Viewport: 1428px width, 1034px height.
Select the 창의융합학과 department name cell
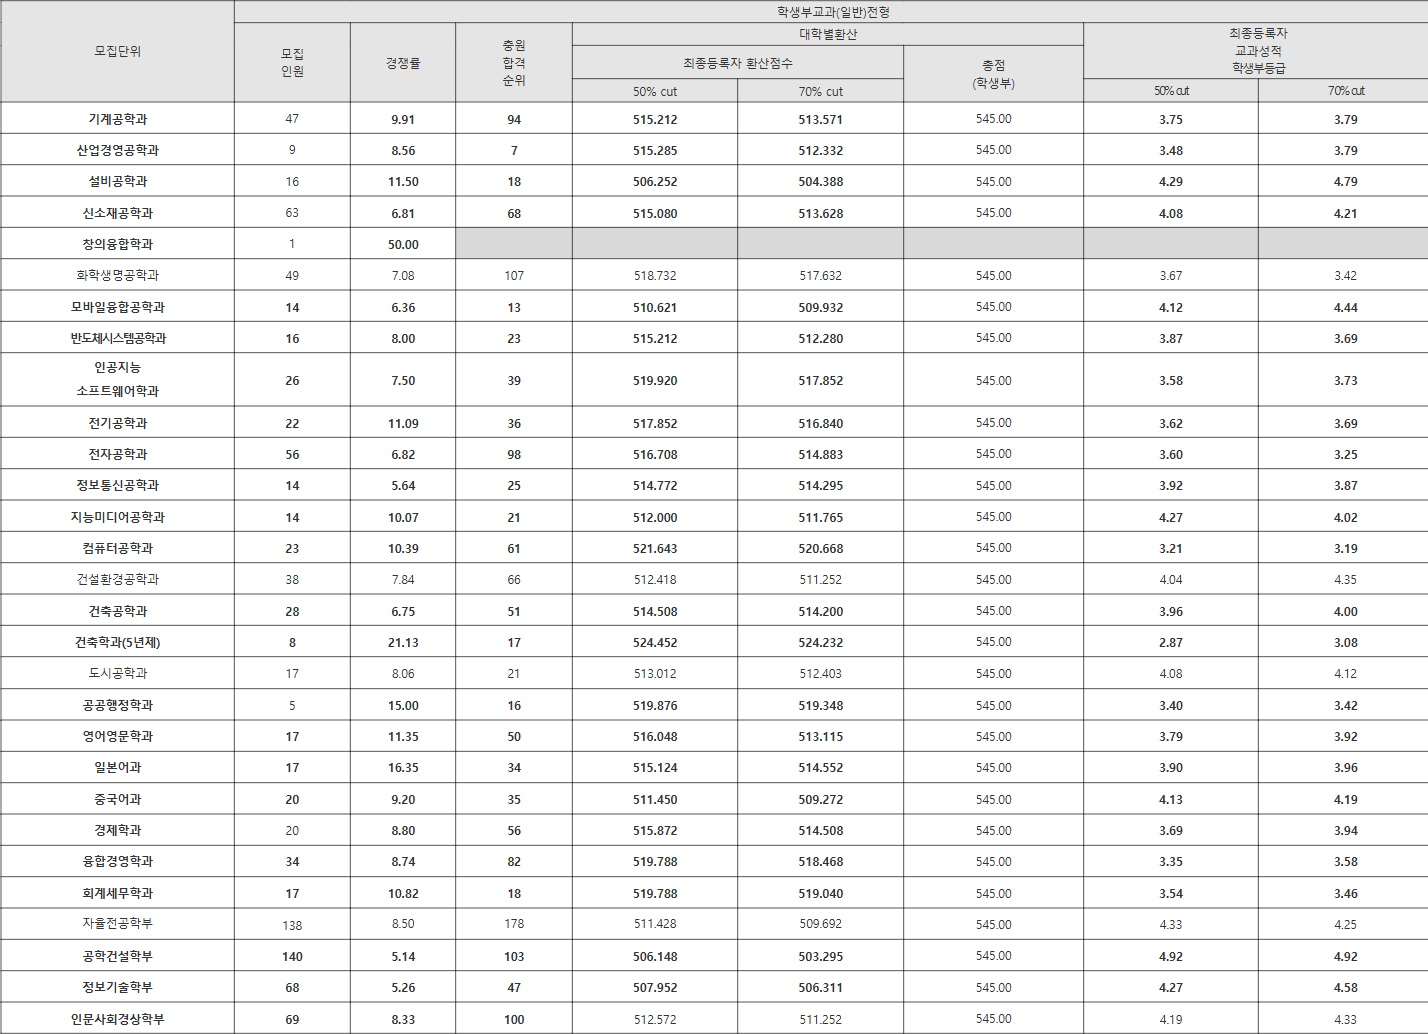click(117, 244)
